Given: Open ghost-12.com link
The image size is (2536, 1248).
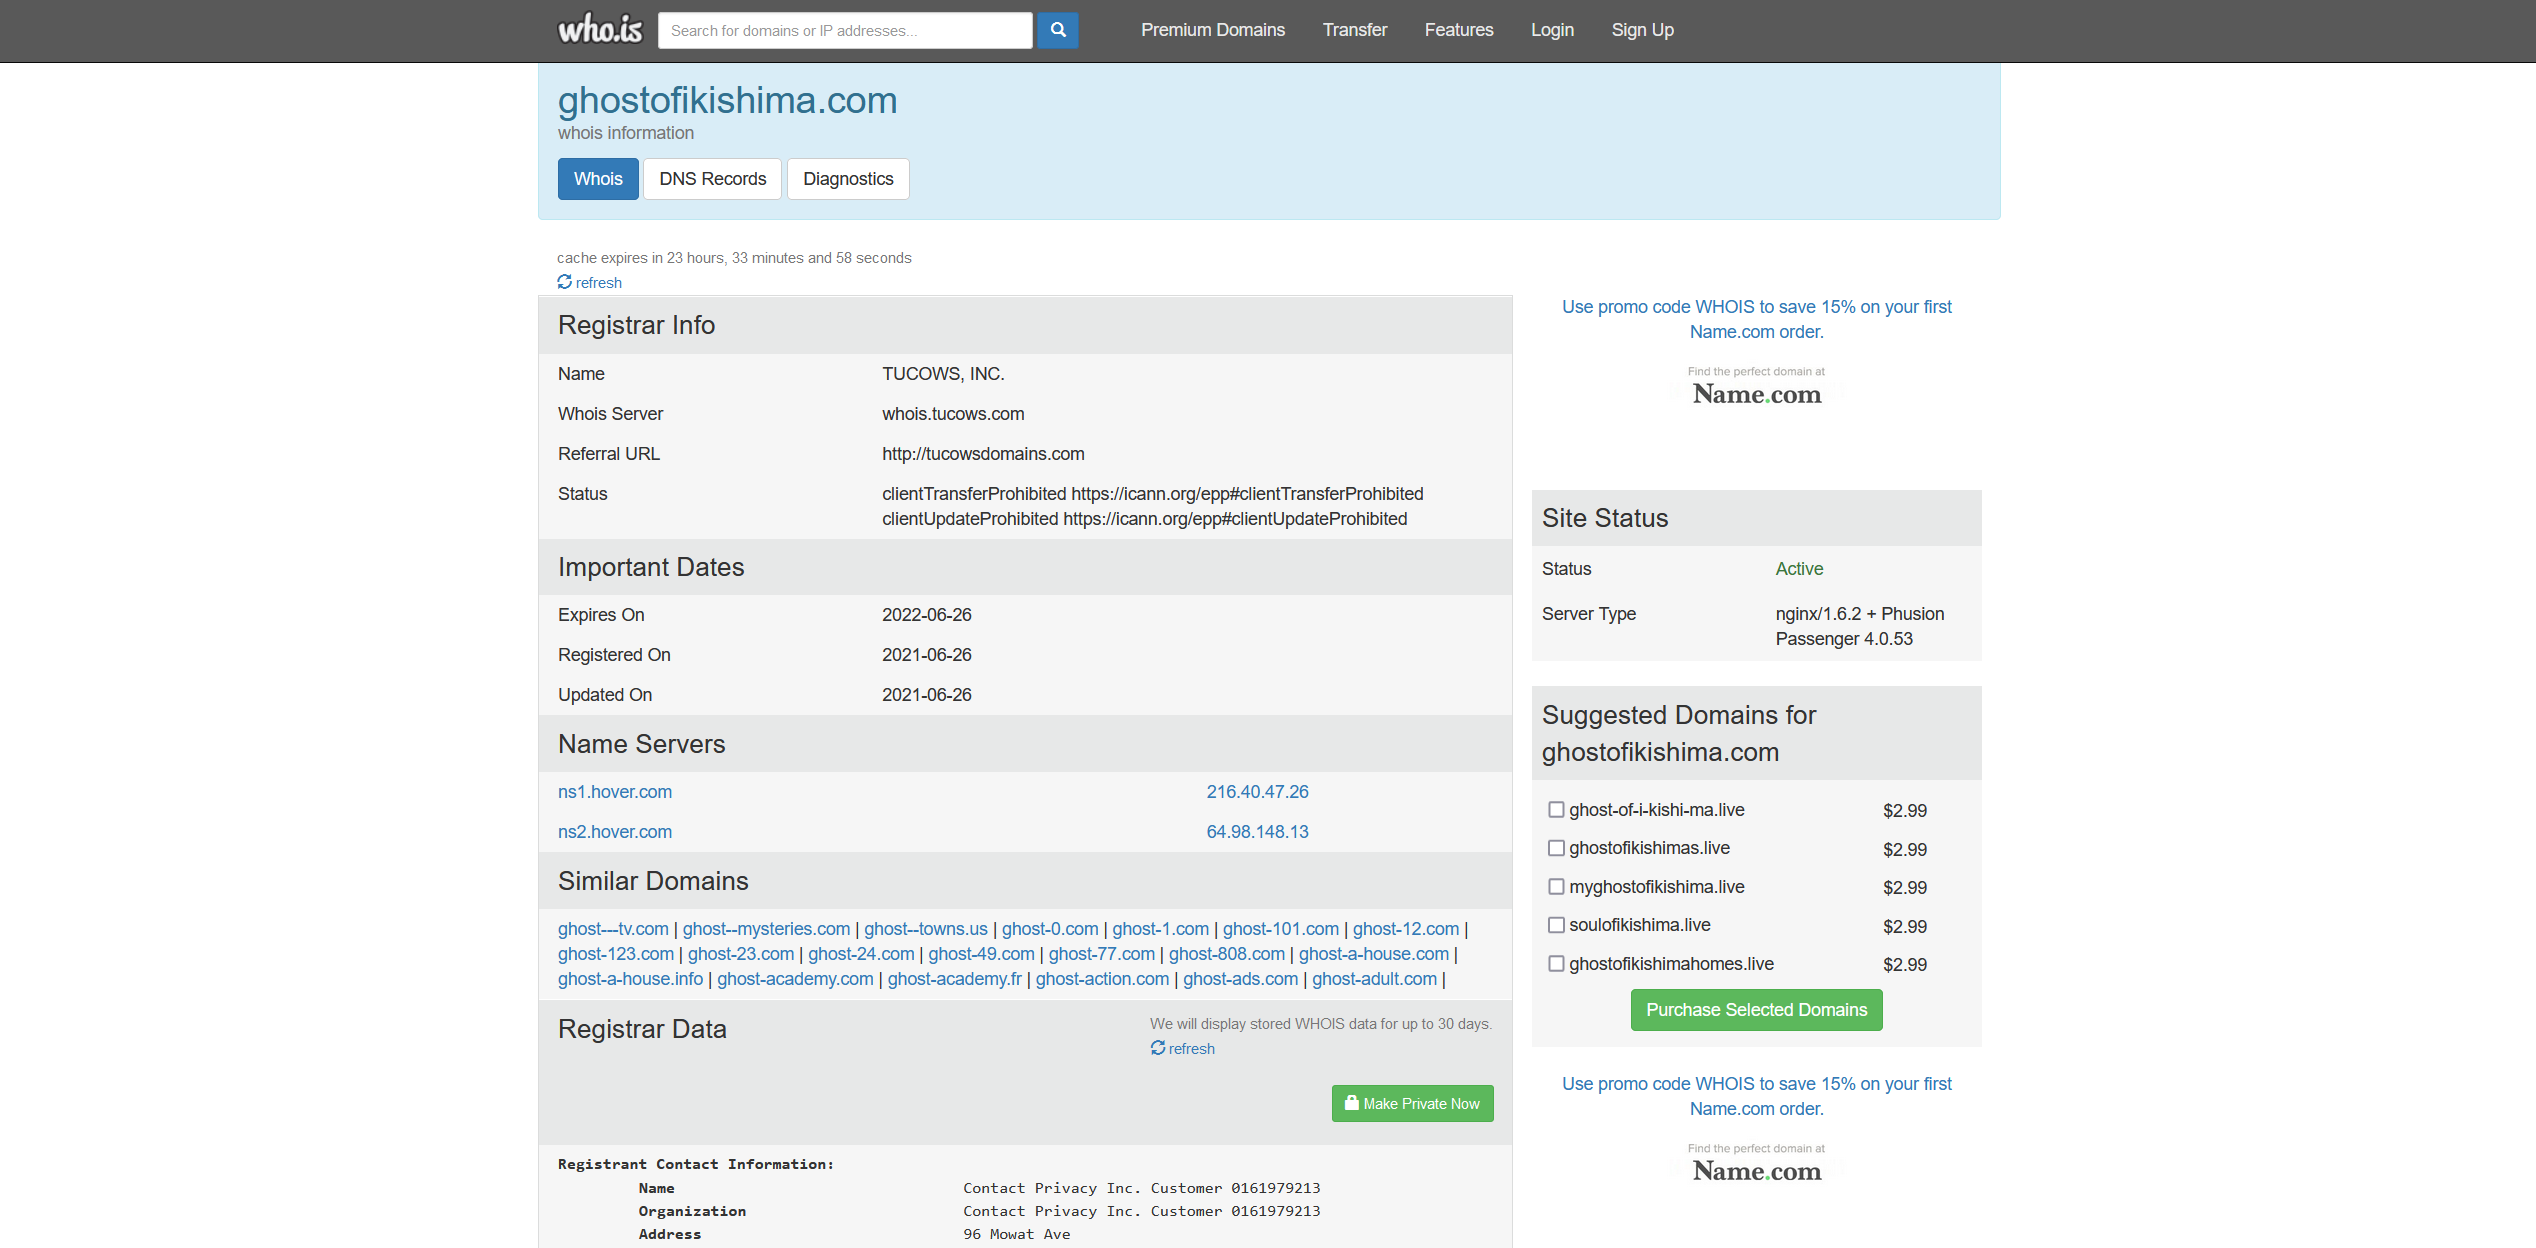Looking at the screenshot, I should 1406,929.
